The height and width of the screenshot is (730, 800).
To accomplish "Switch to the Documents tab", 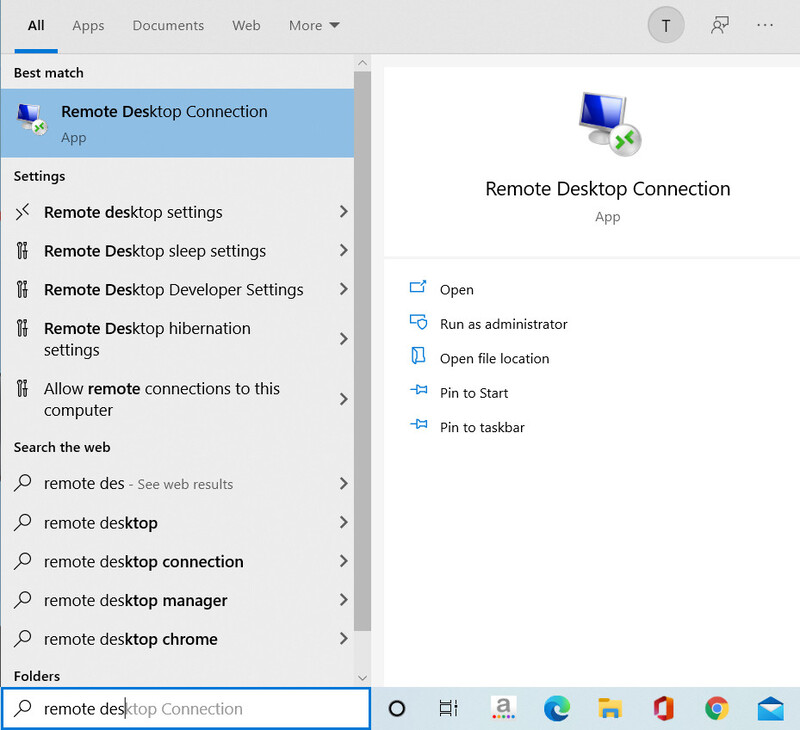I will click(x=168, y=26).
